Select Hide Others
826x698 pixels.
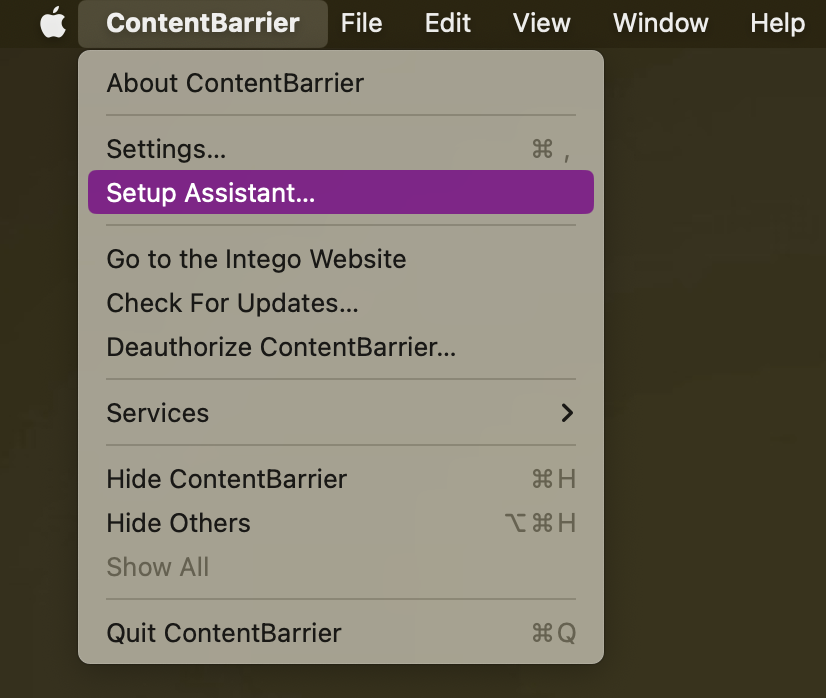(x=341, y=523)
